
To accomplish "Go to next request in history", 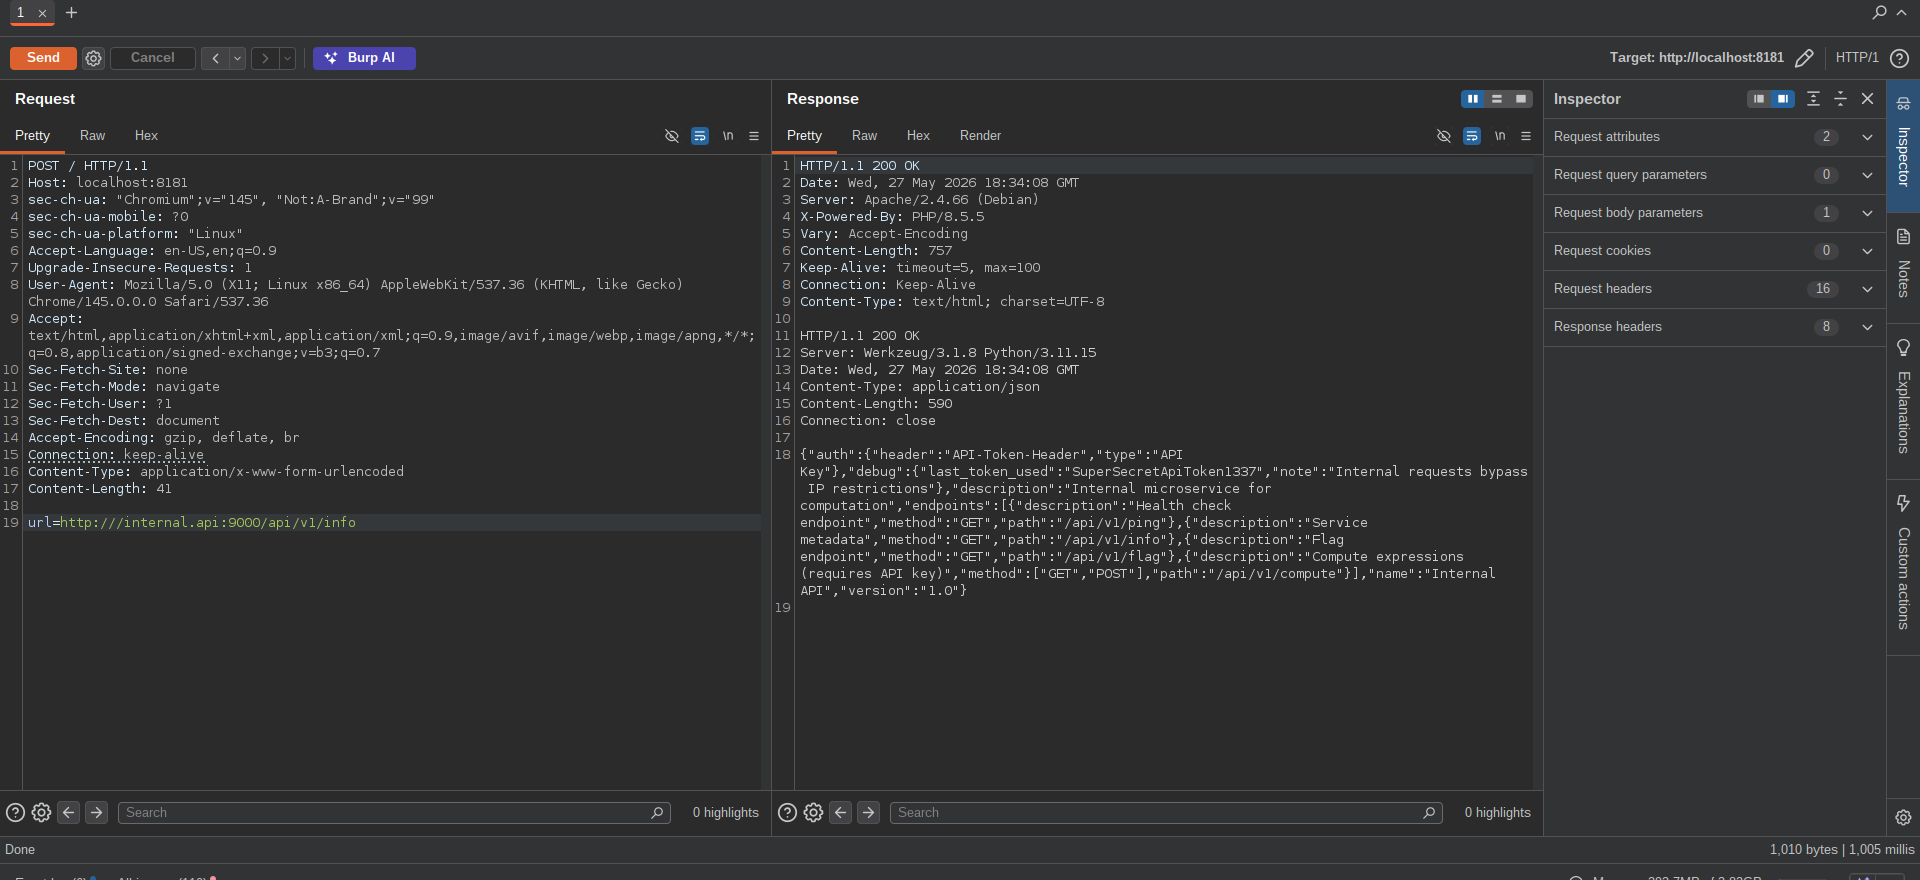I will tap(265, 58).
